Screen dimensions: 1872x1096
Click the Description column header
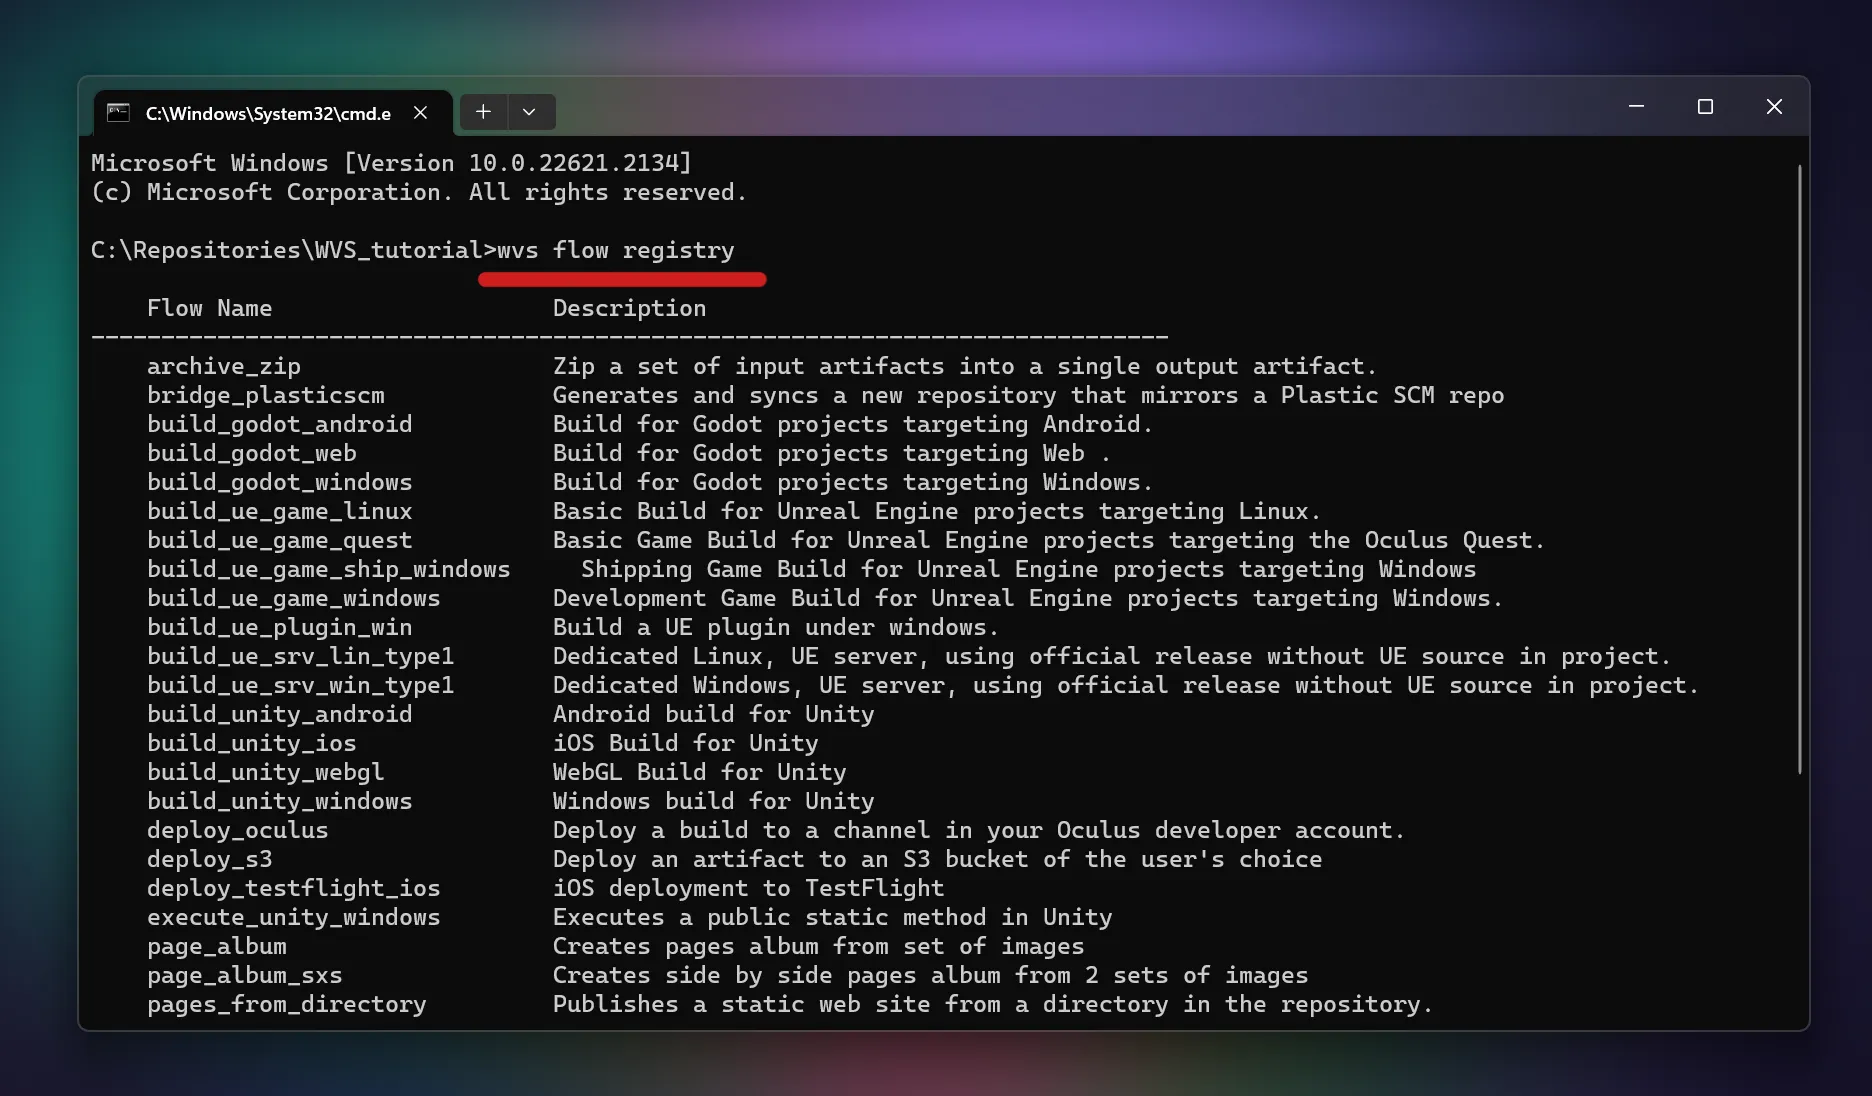pos(629,308)
